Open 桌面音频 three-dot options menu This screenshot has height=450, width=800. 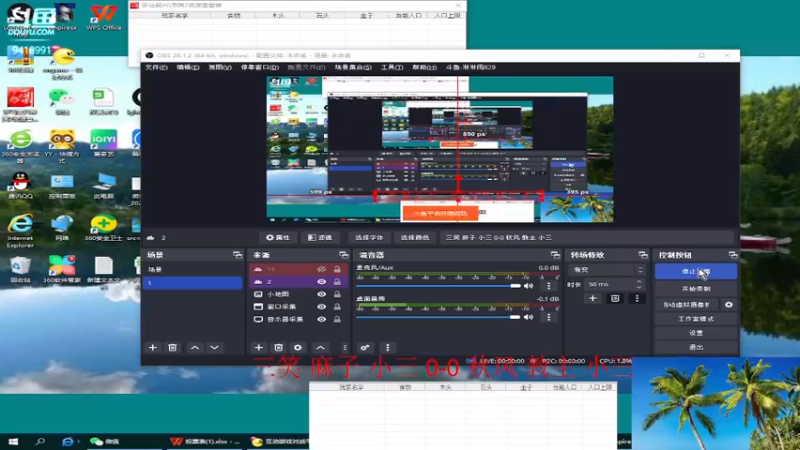(549, 317)
